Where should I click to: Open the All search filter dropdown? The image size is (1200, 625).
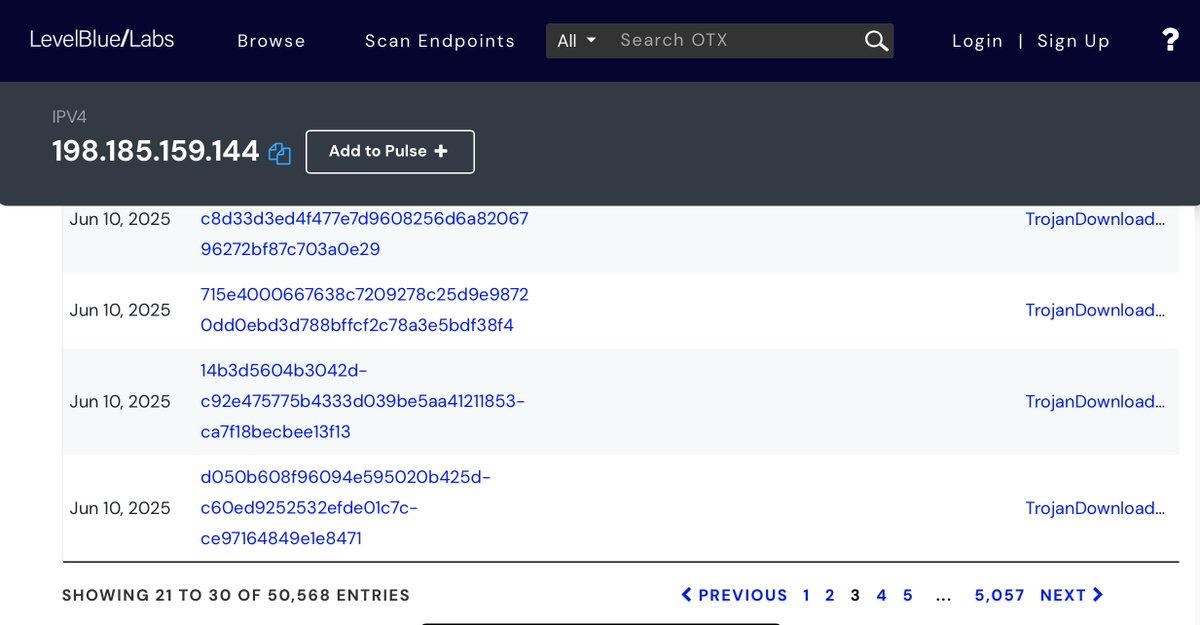click(576, 41)
